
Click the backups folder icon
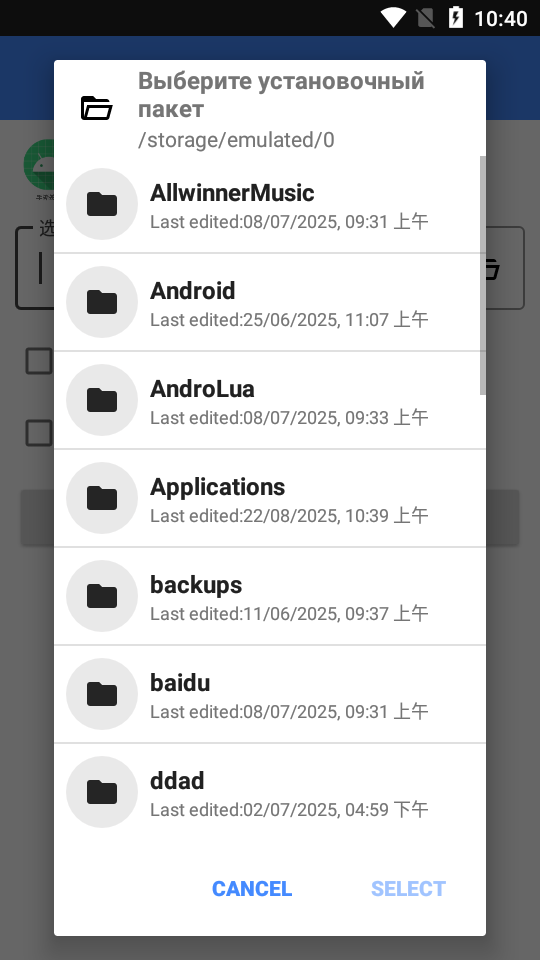pos(102,596)
